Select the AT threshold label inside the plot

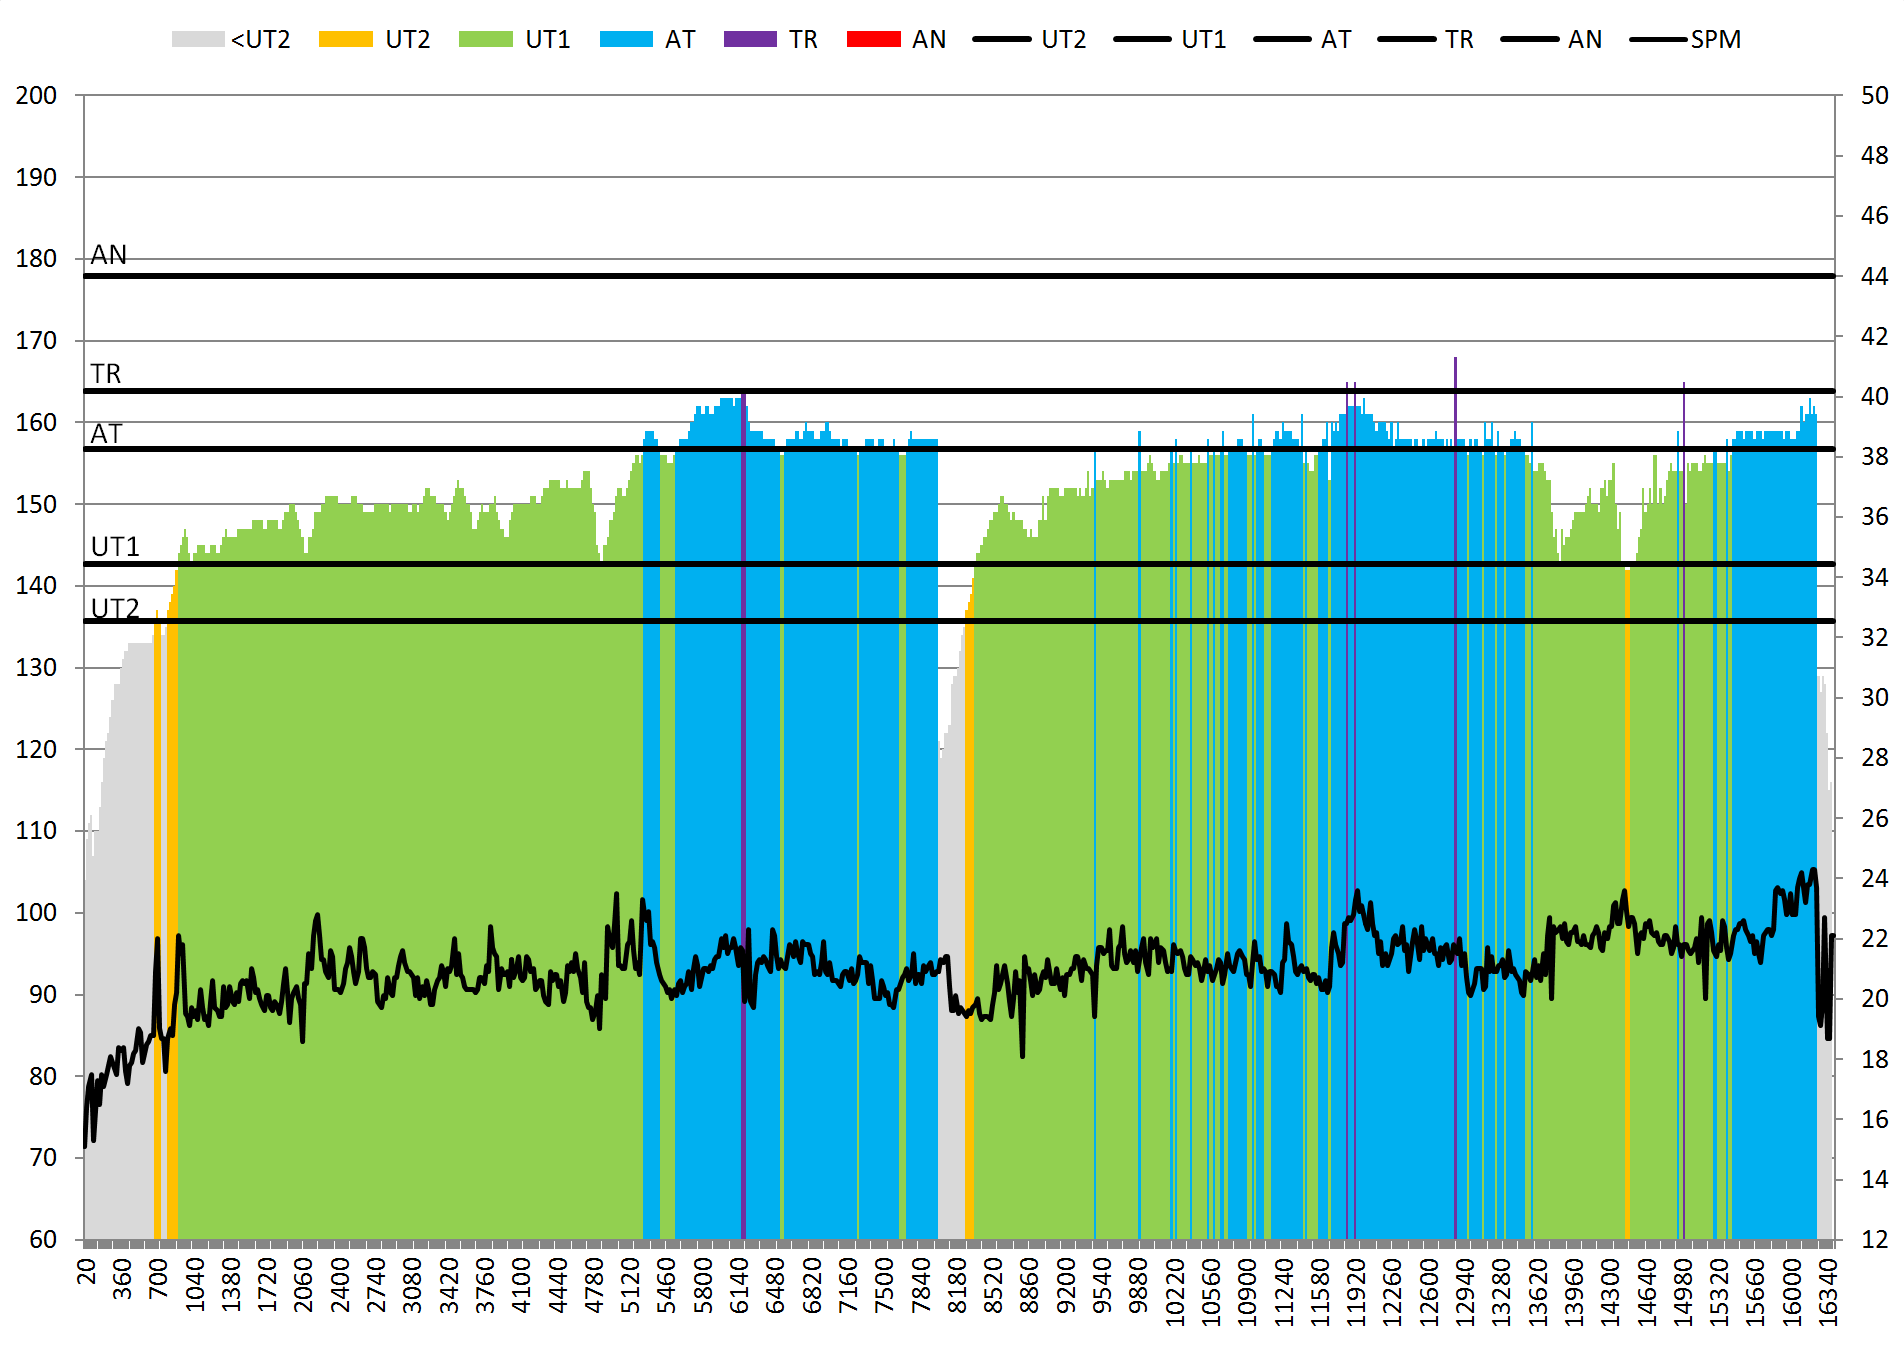point(106,434)
